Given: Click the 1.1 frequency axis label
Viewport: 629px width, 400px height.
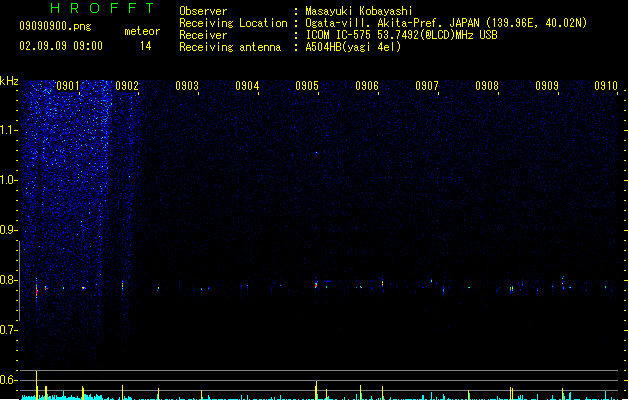Looking at the screenshot, I should [x=8, y=130].
